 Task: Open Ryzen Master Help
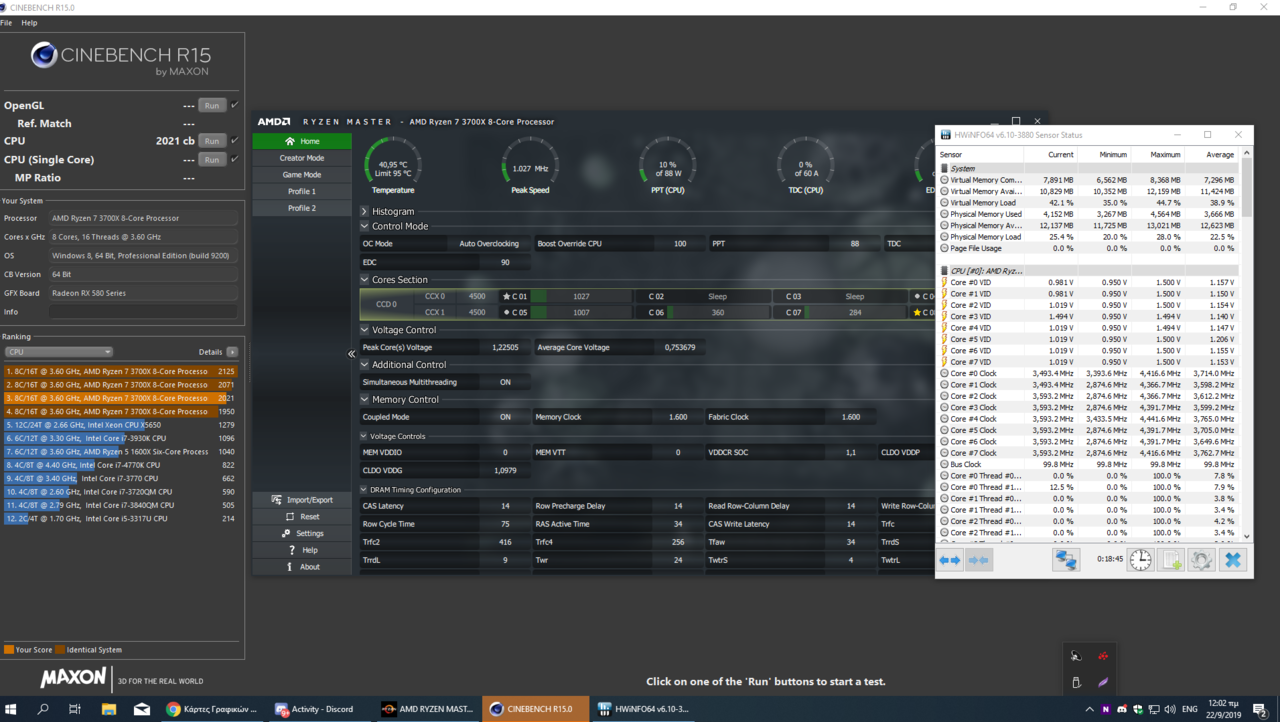coord(302,550)
